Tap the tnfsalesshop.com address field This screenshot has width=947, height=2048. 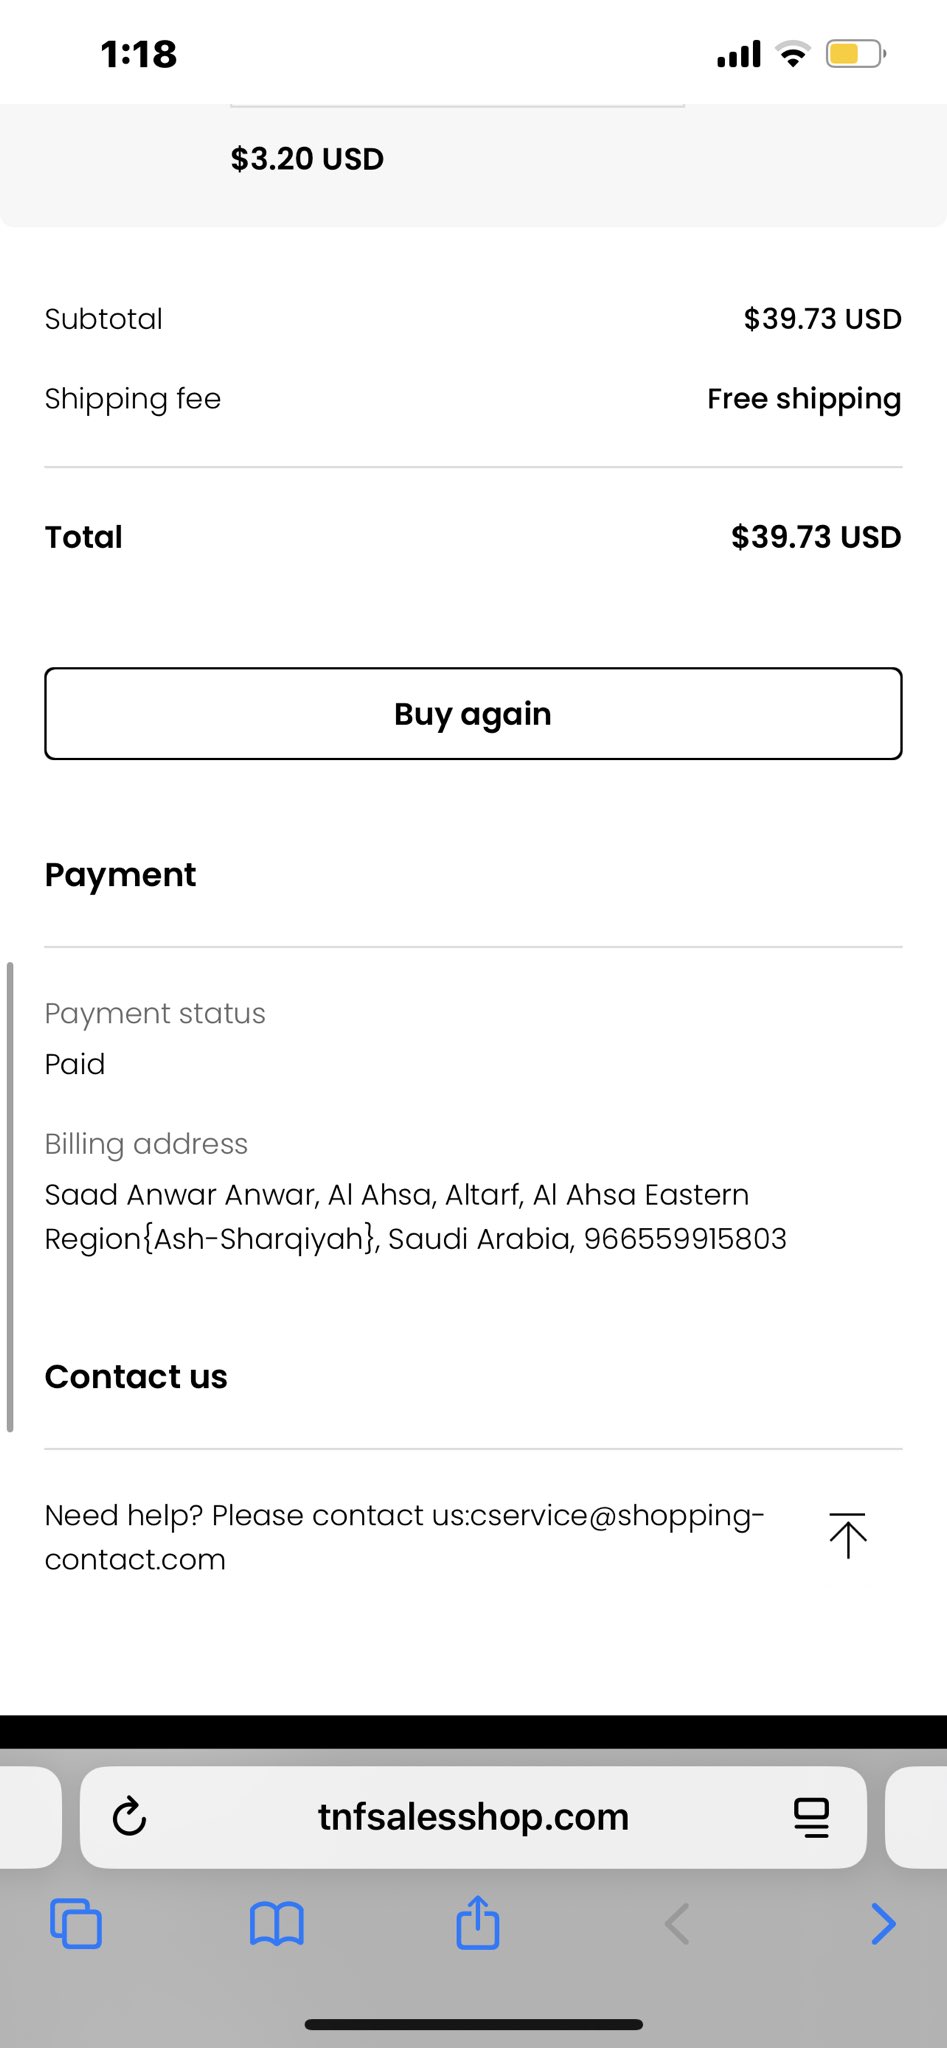(x=473, y=1817)
